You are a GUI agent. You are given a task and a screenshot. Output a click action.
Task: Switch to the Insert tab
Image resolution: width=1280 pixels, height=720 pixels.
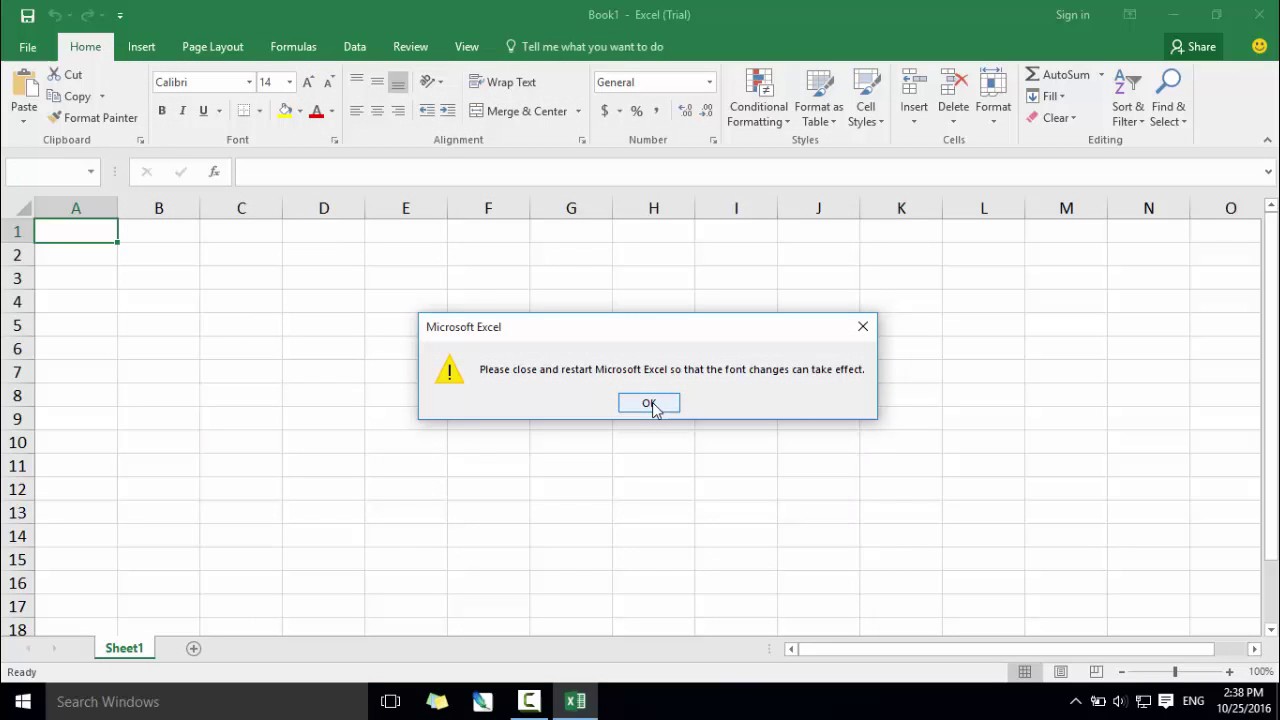coord(141,47)
